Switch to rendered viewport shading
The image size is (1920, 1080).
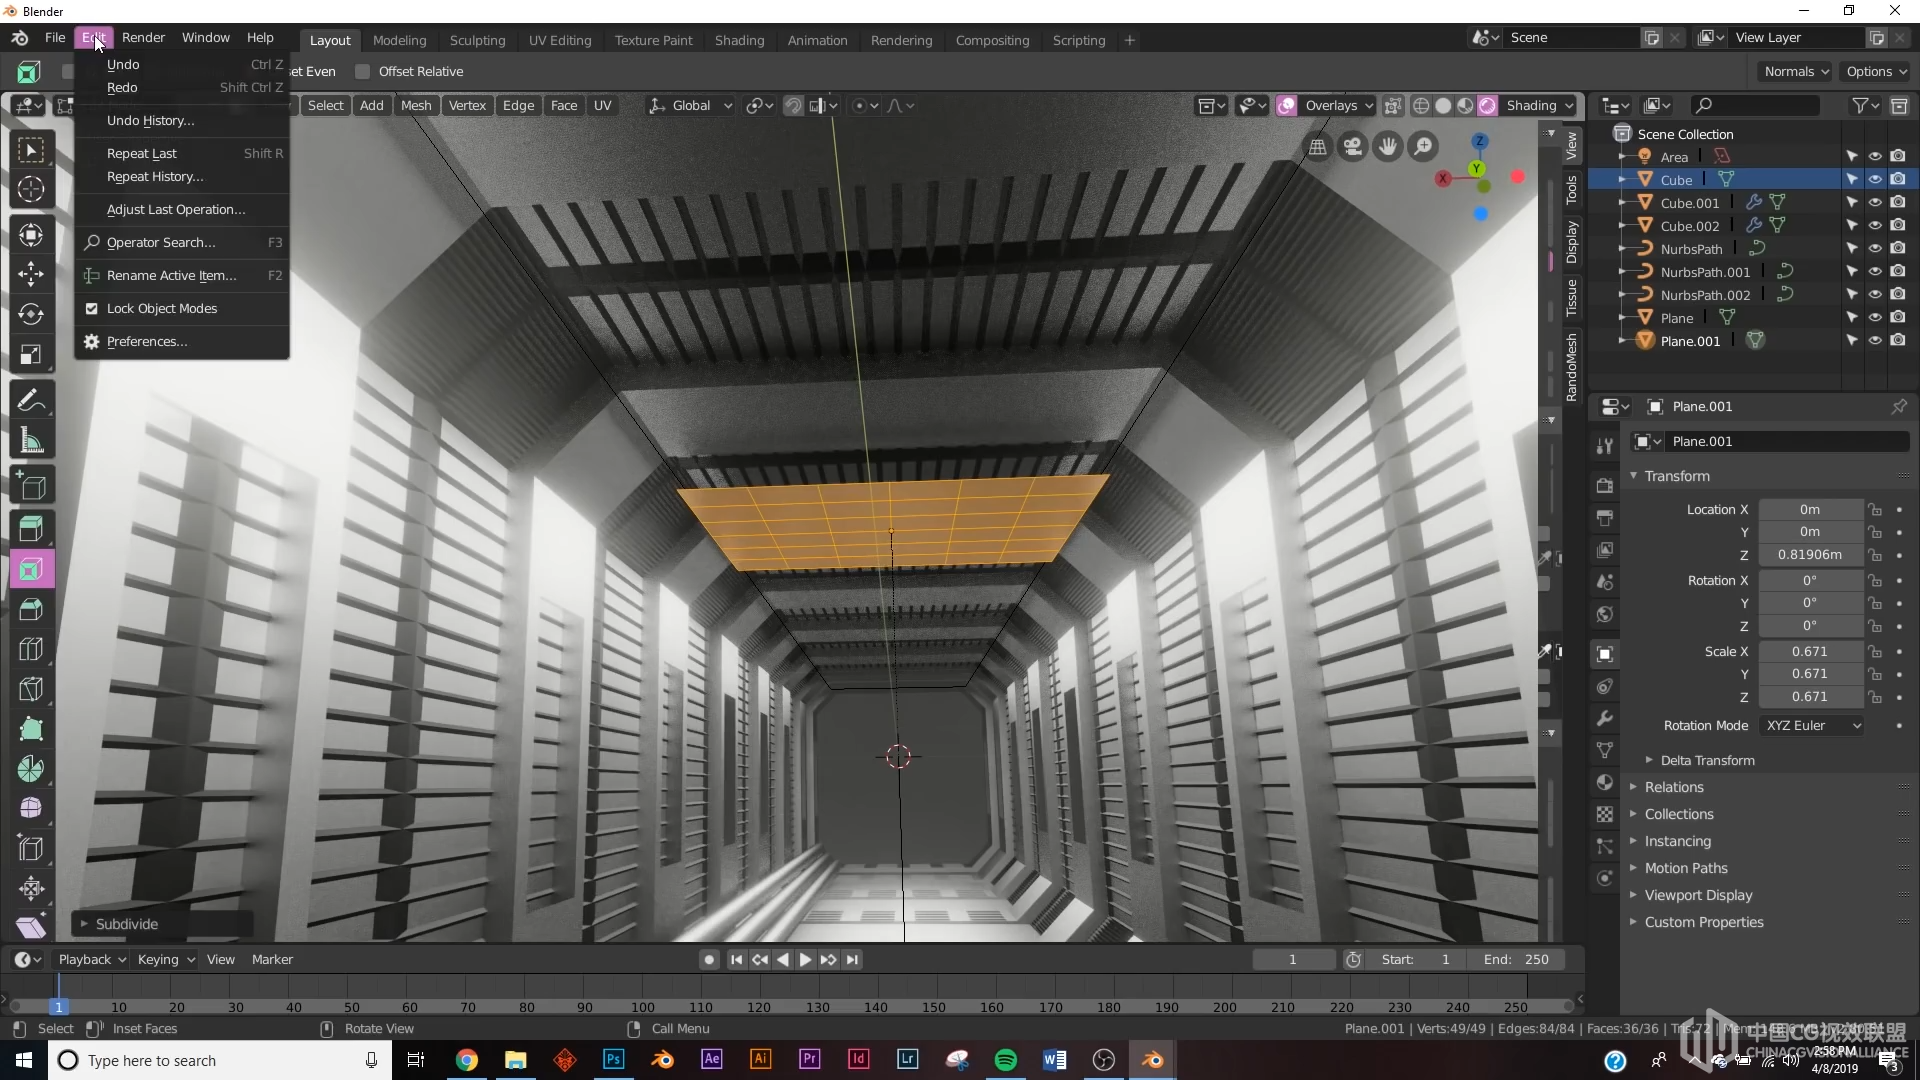click(x=1488, y=105)
